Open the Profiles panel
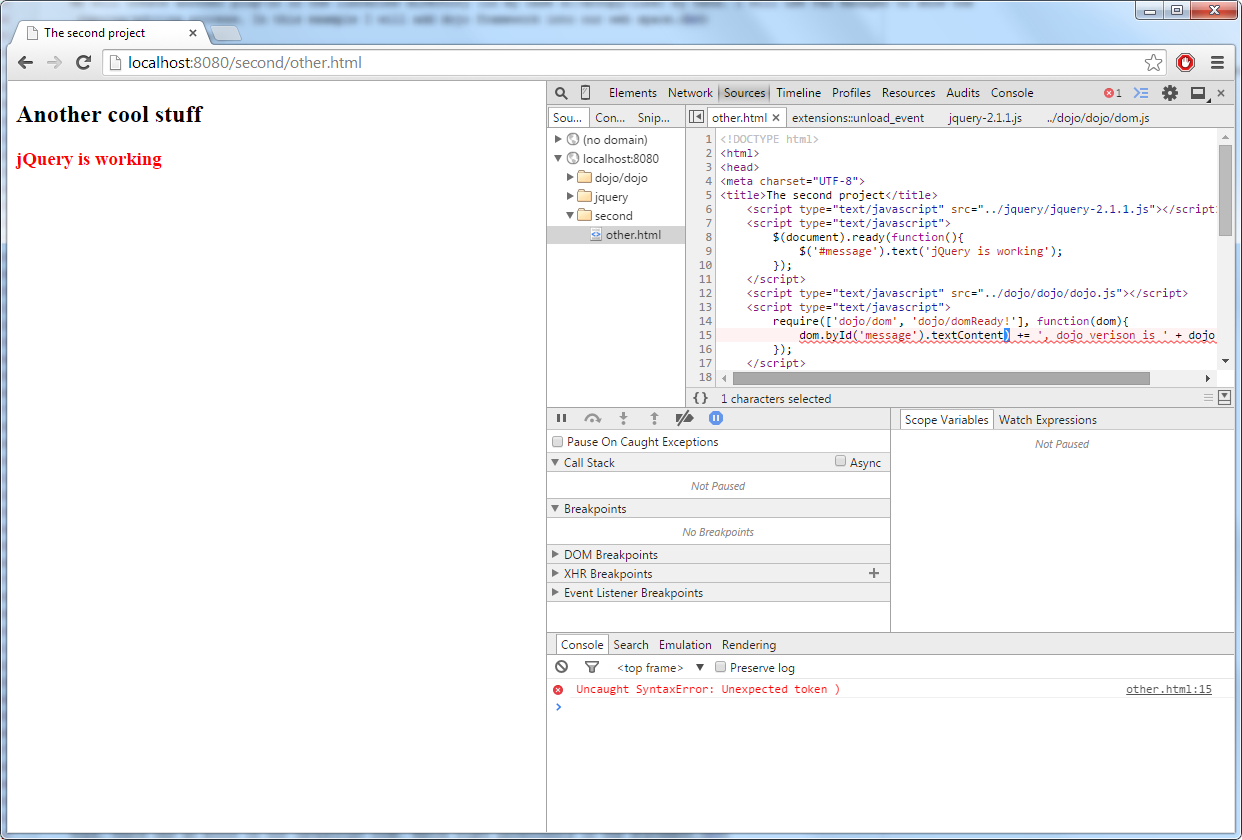Image resolution: width=1242 pixels, height=840 pixels. point(851,93)
